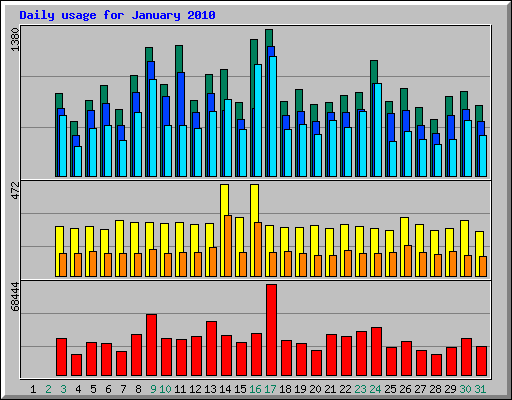Click day 24 on the x-axis
The width and height of the screenshot is (512, 400).
coord(375,389)
